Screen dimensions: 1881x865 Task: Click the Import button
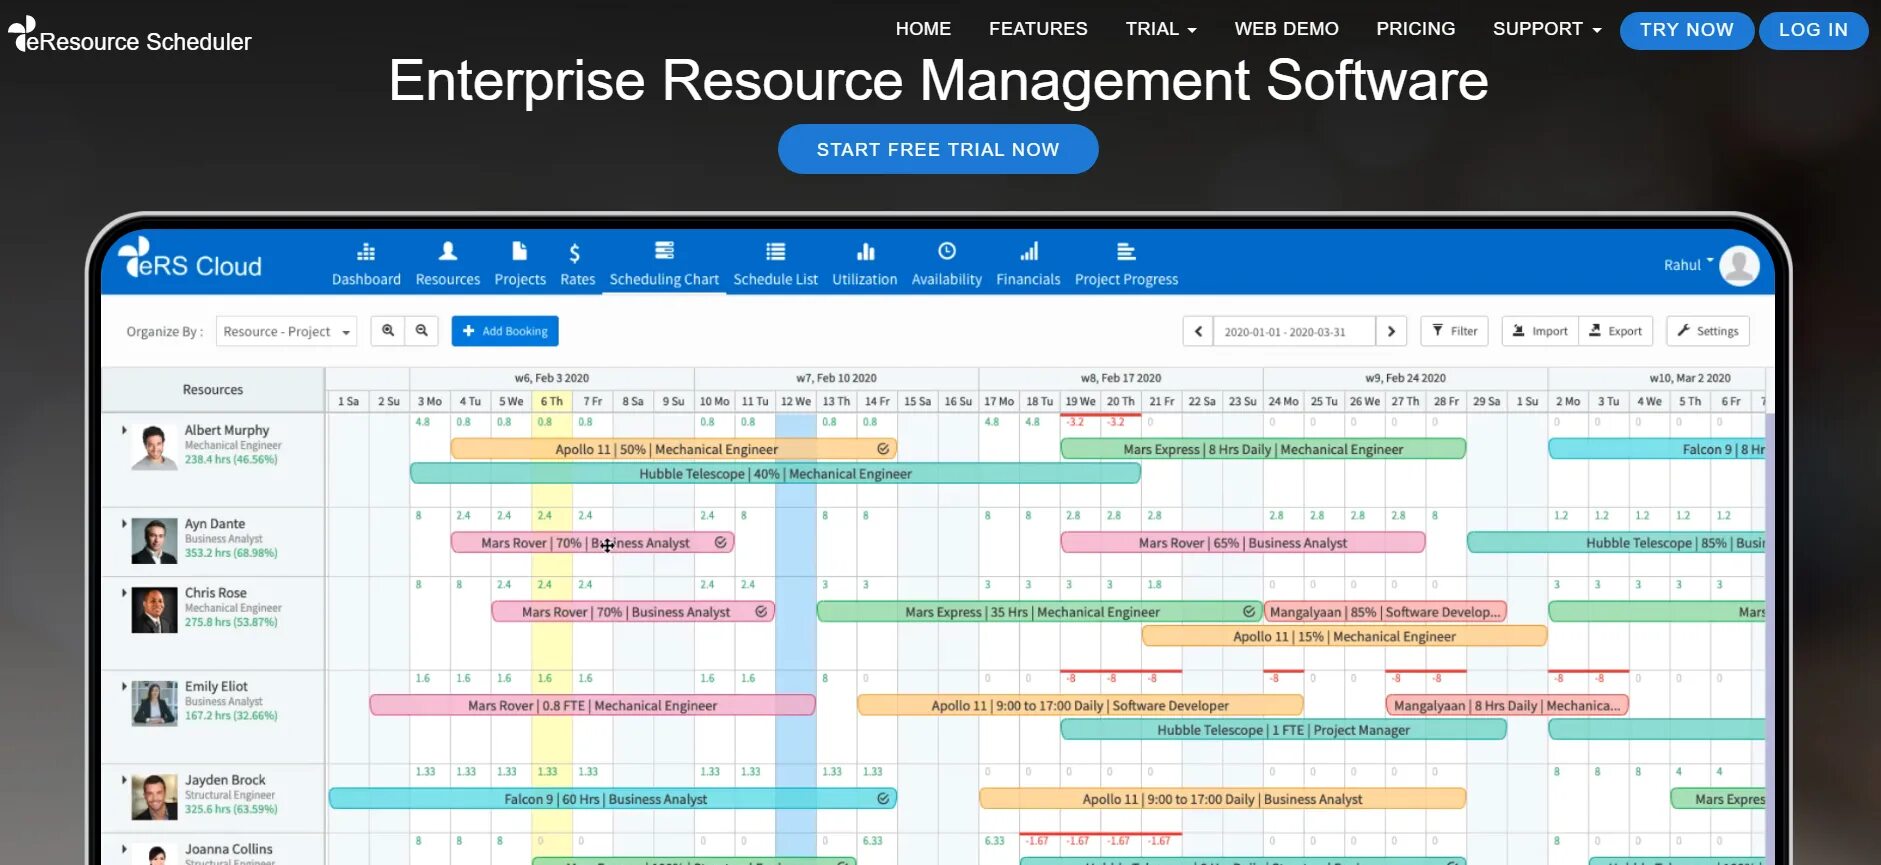1540,331
